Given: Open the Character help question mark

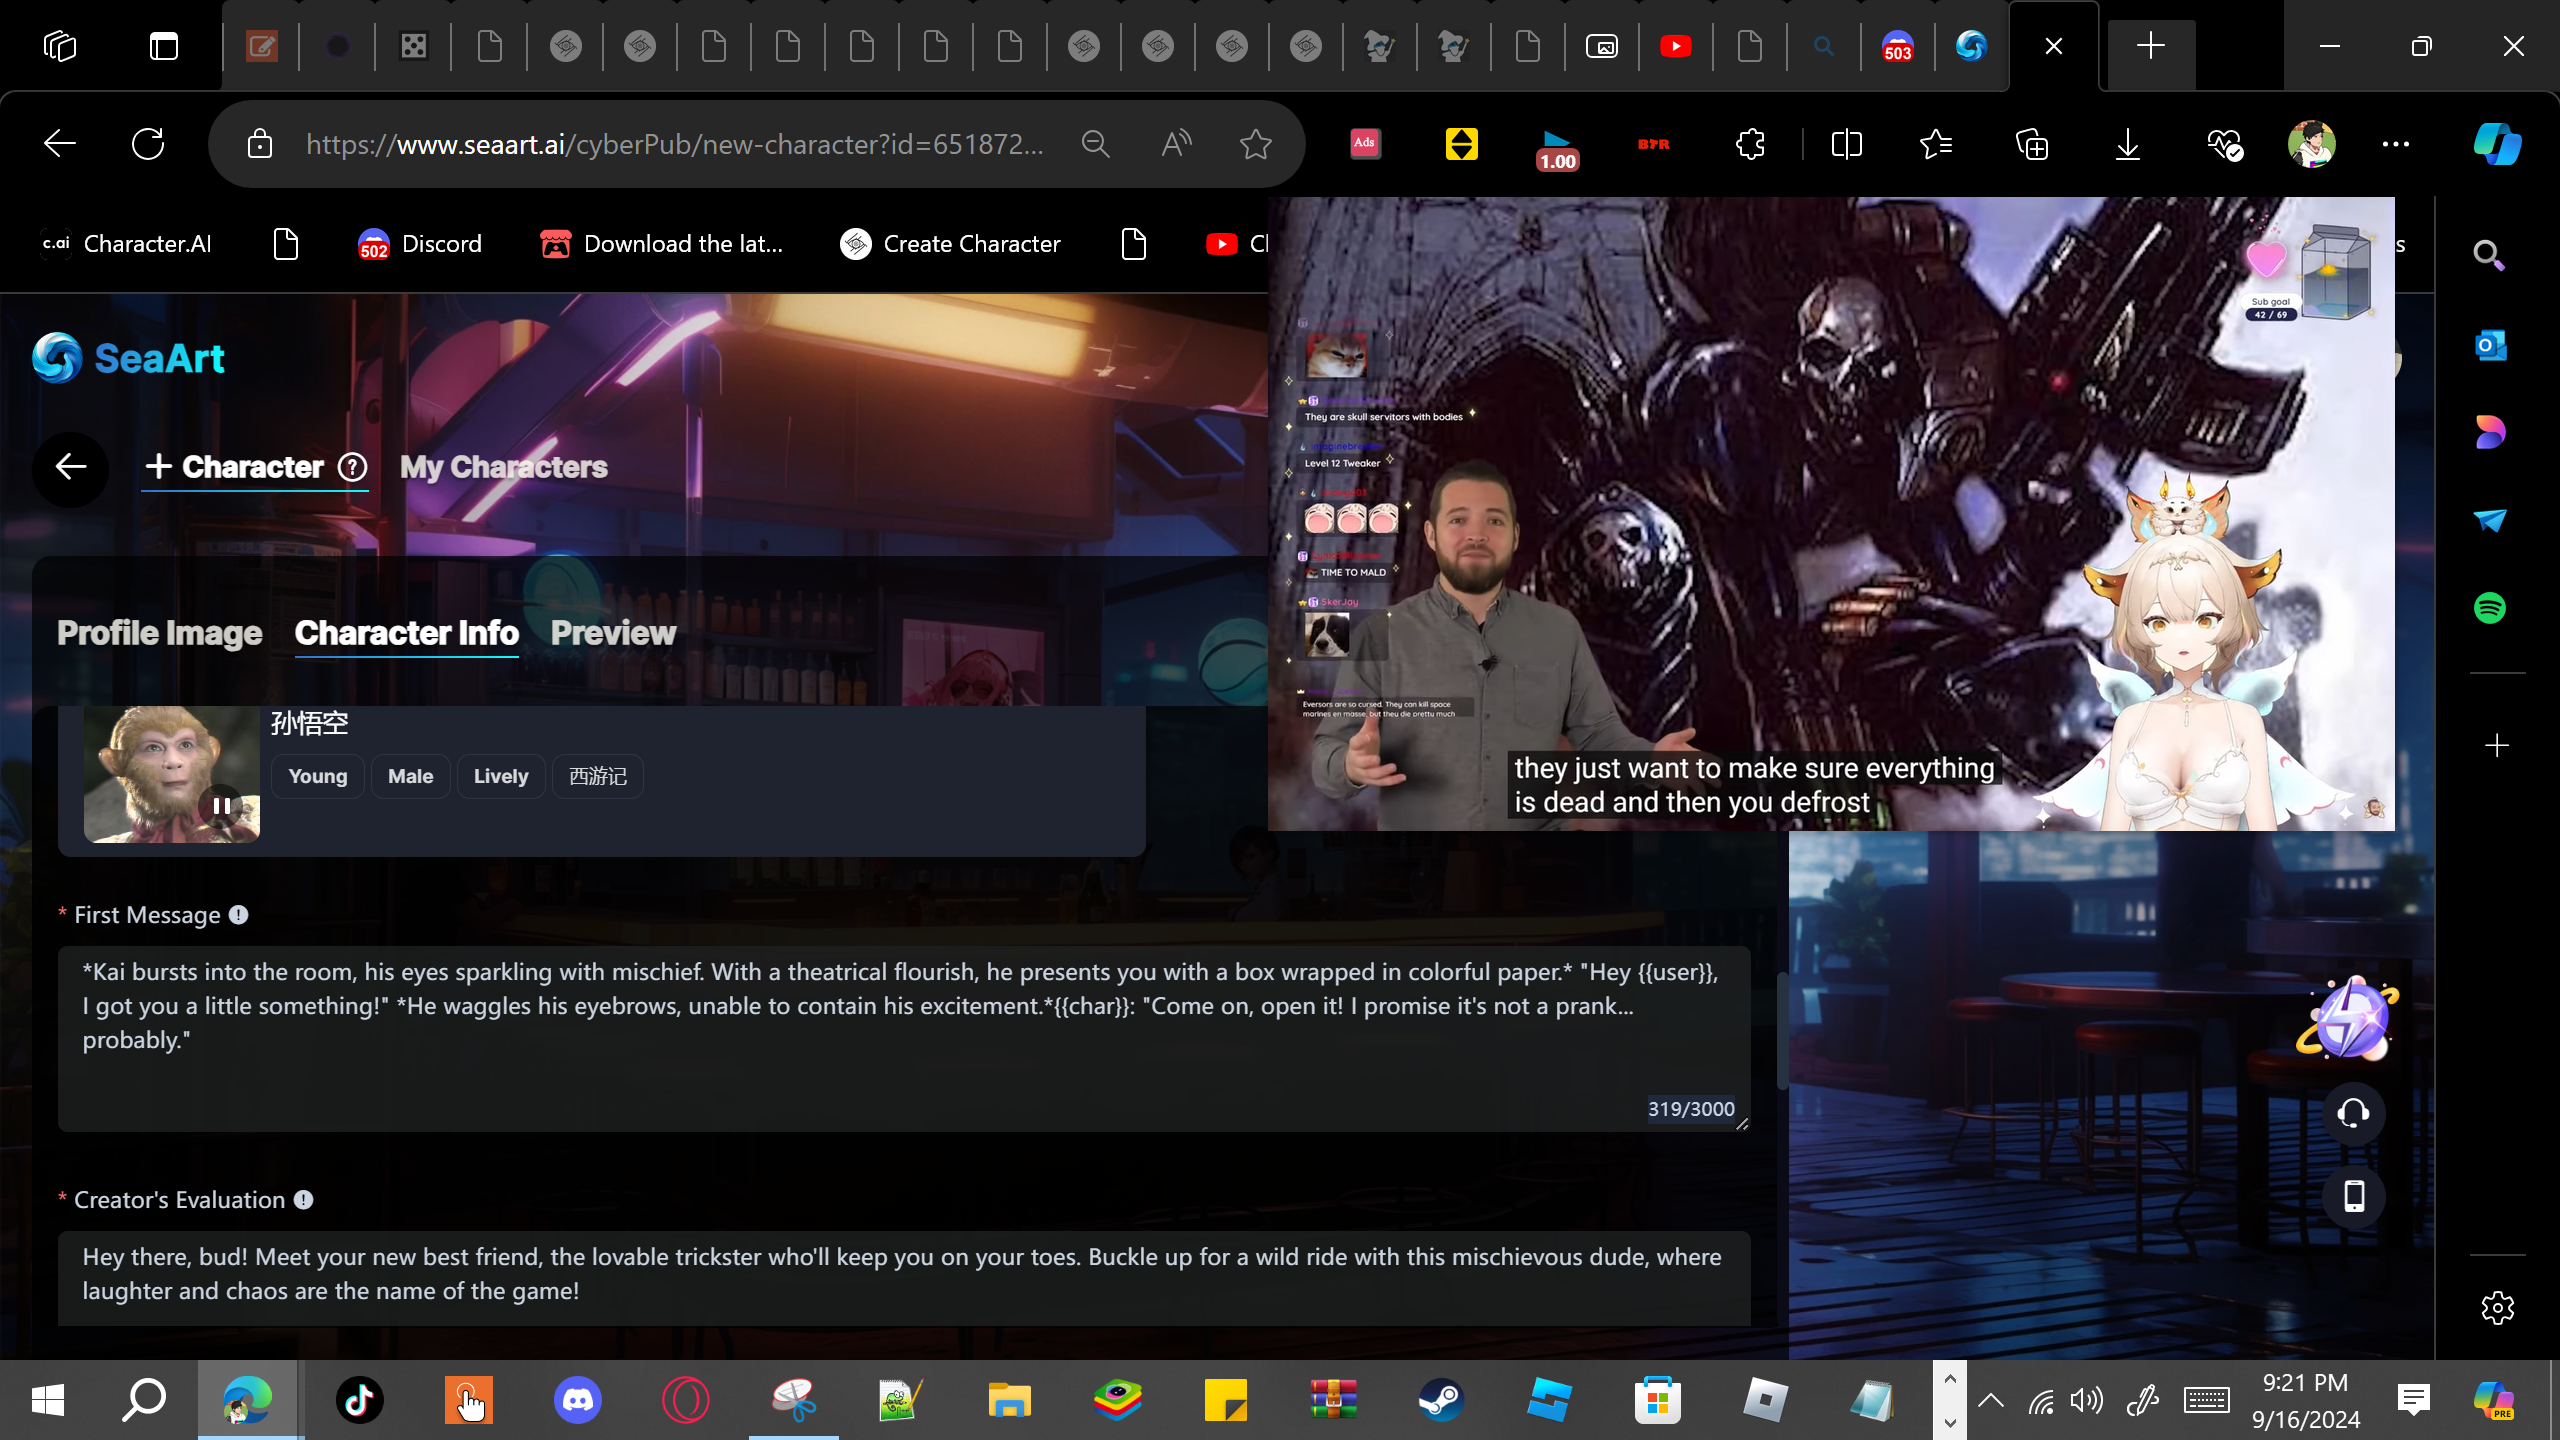Looking at the screenshot, I should click(x=352, y=467).
